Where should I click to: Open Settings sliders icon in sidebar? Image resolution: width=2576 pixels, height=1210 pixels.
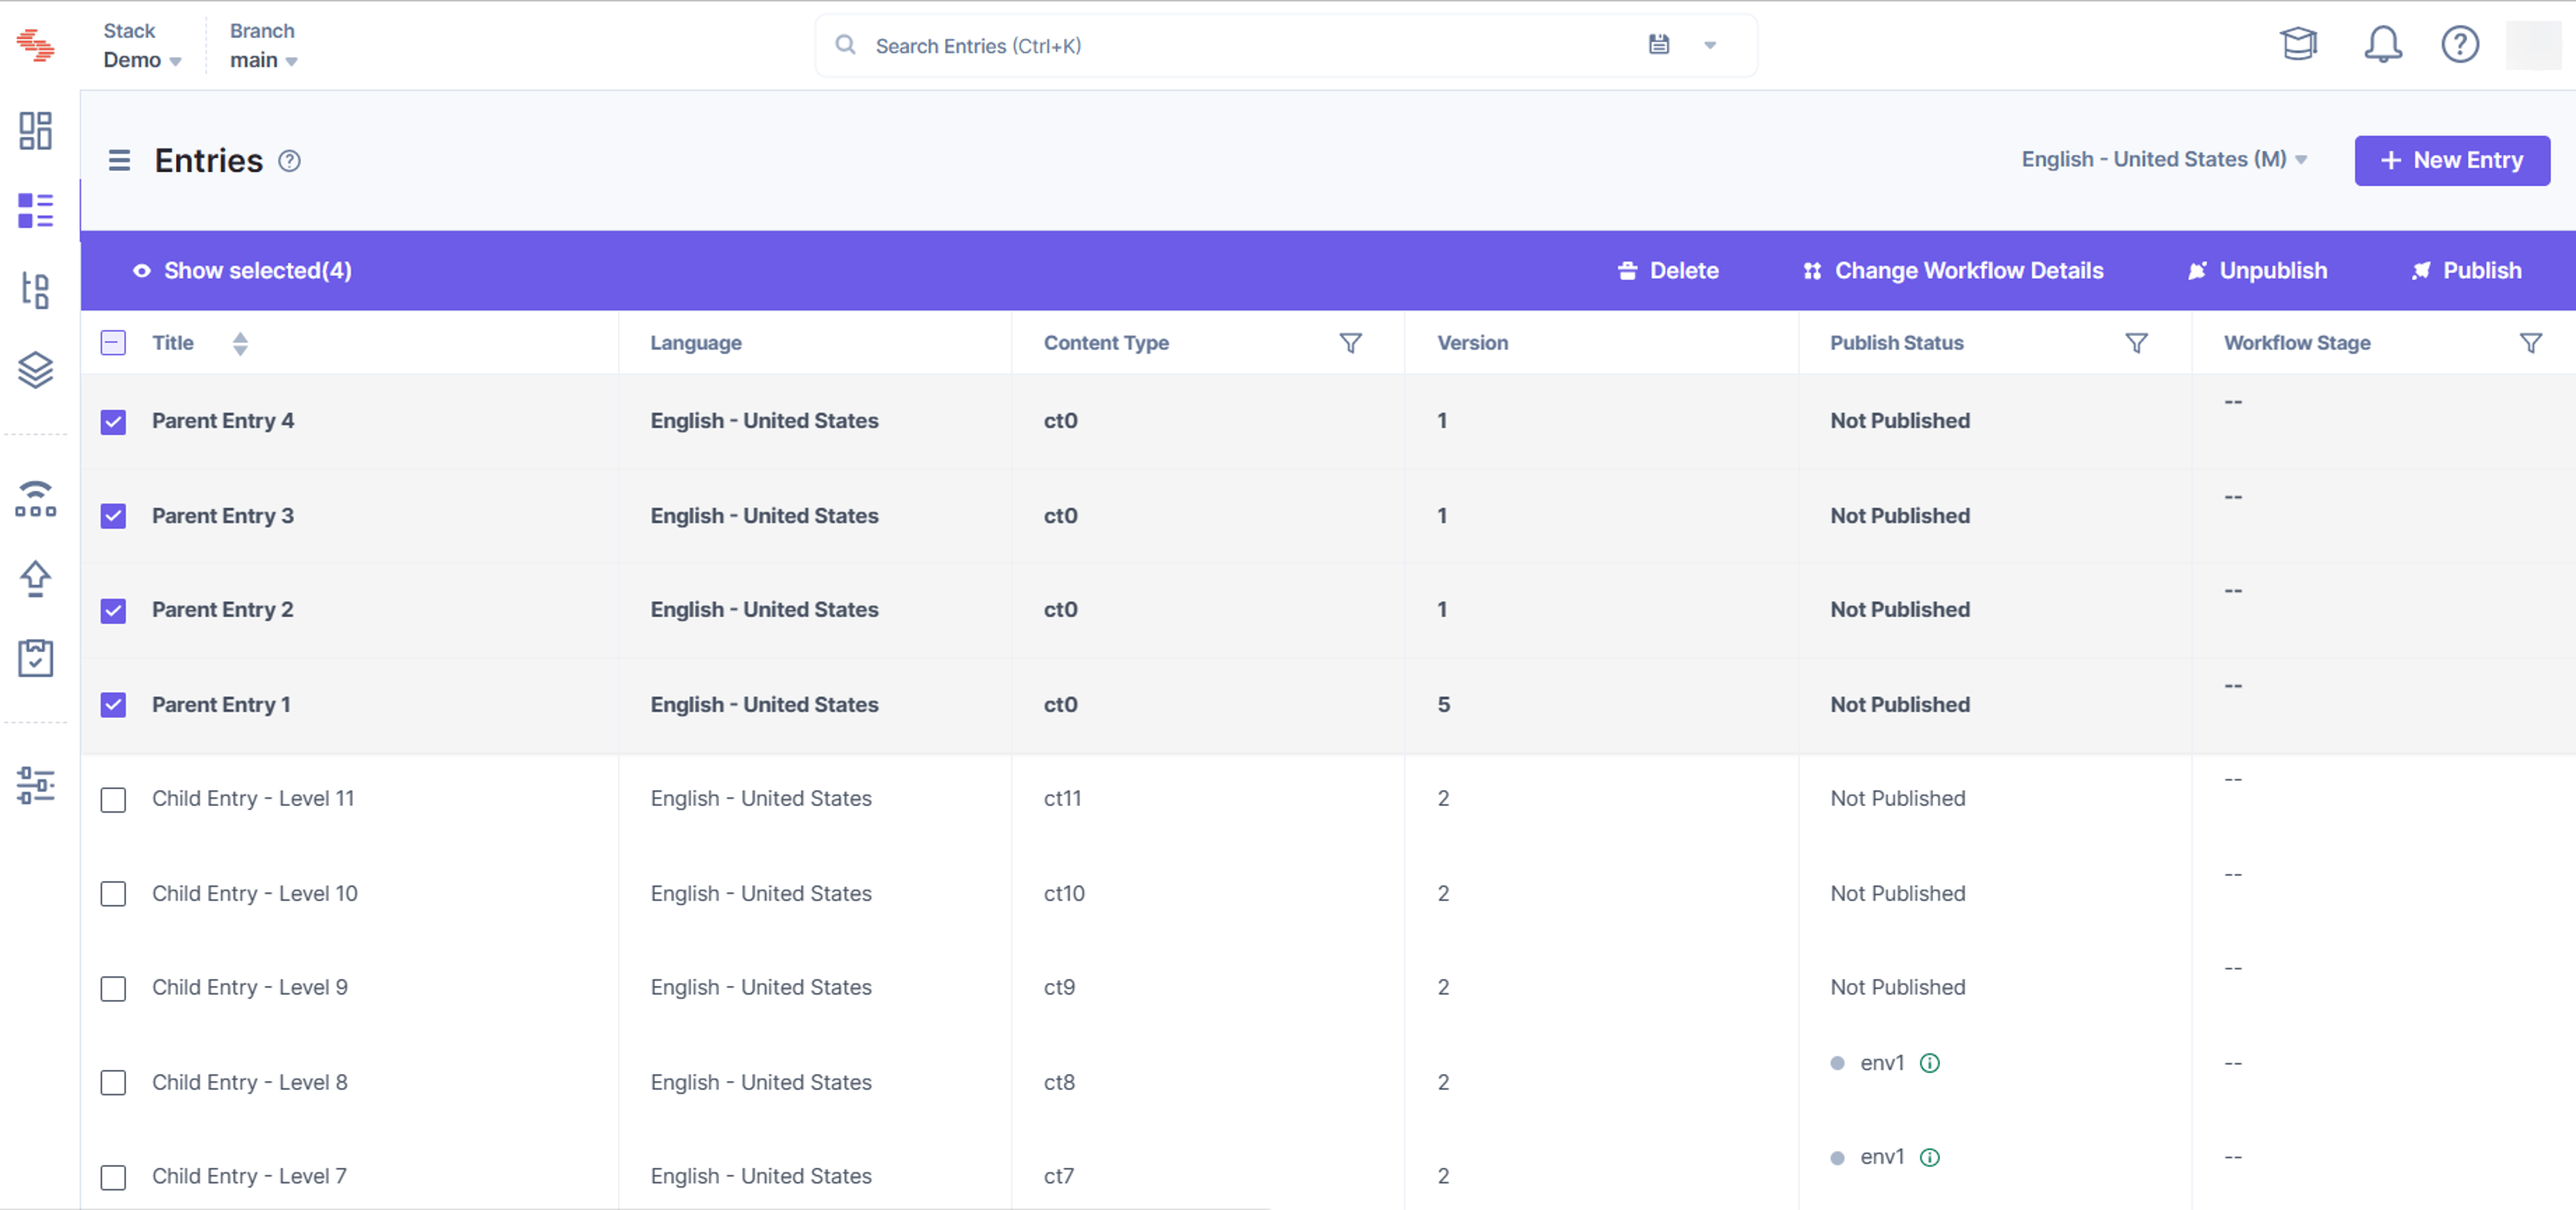35,785
